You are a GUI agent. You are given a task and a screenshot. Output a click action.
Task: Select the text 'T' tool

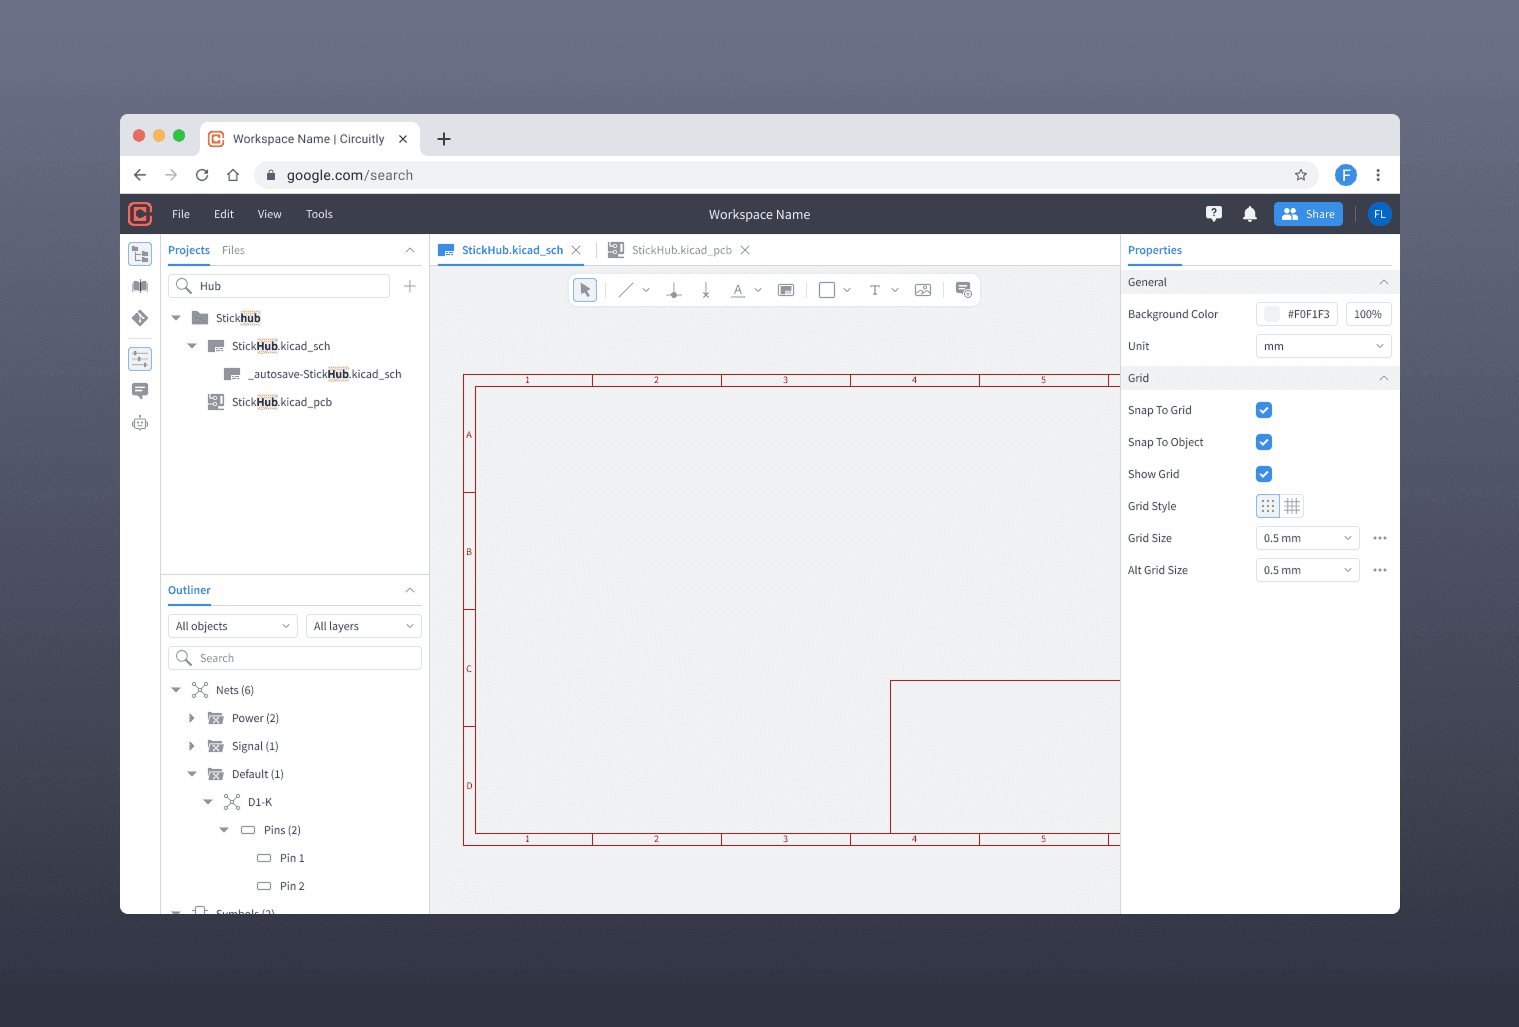click(x=875, y=290)
